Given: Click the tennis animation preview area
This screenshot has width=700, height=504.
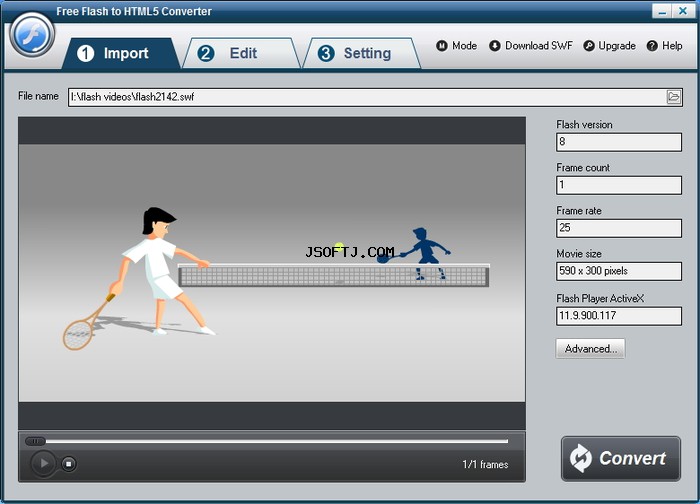Looking at the screenshot, I should (x=272, y=273).
